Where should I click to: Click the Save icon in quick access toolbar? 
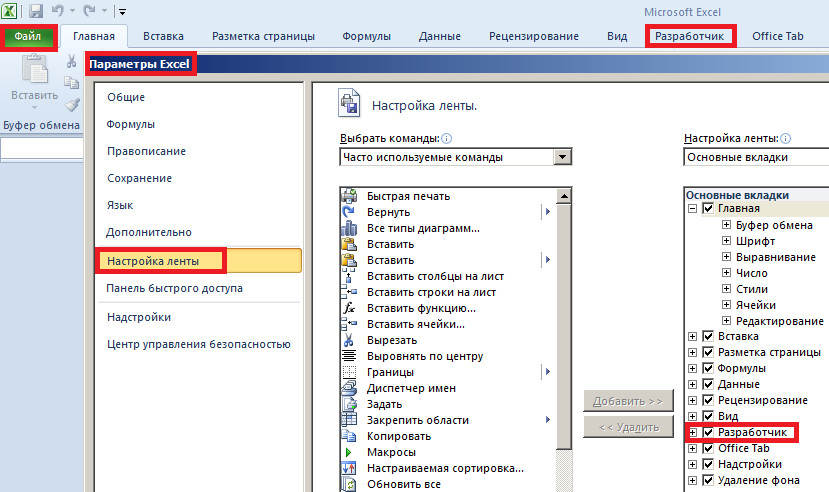36,11
